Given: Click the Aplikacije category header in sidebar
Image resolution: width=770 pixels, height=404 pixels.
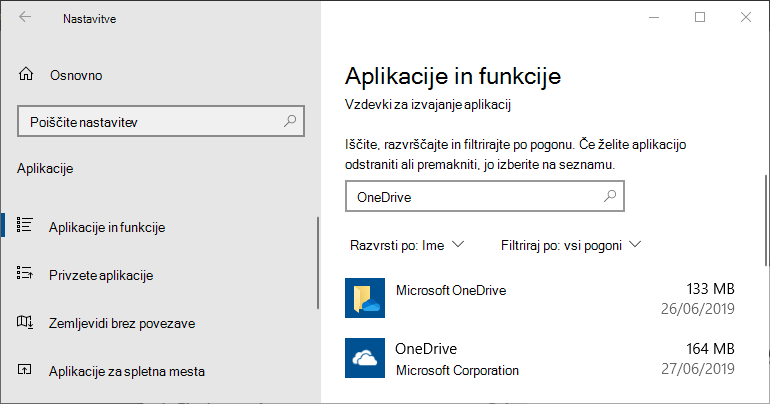Looking at the screenshot, I should pyautogui.click(x=45, y=168).
